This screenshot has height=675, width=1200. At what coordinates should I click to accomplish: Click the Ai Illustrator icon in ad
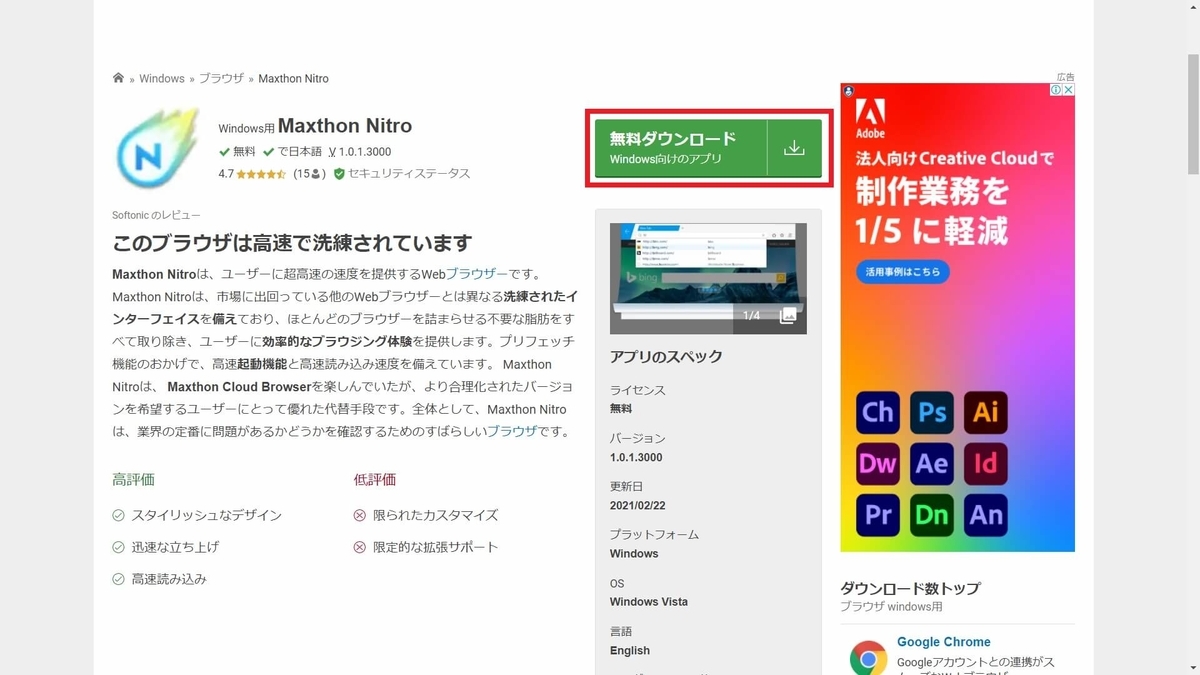[986, 412]
